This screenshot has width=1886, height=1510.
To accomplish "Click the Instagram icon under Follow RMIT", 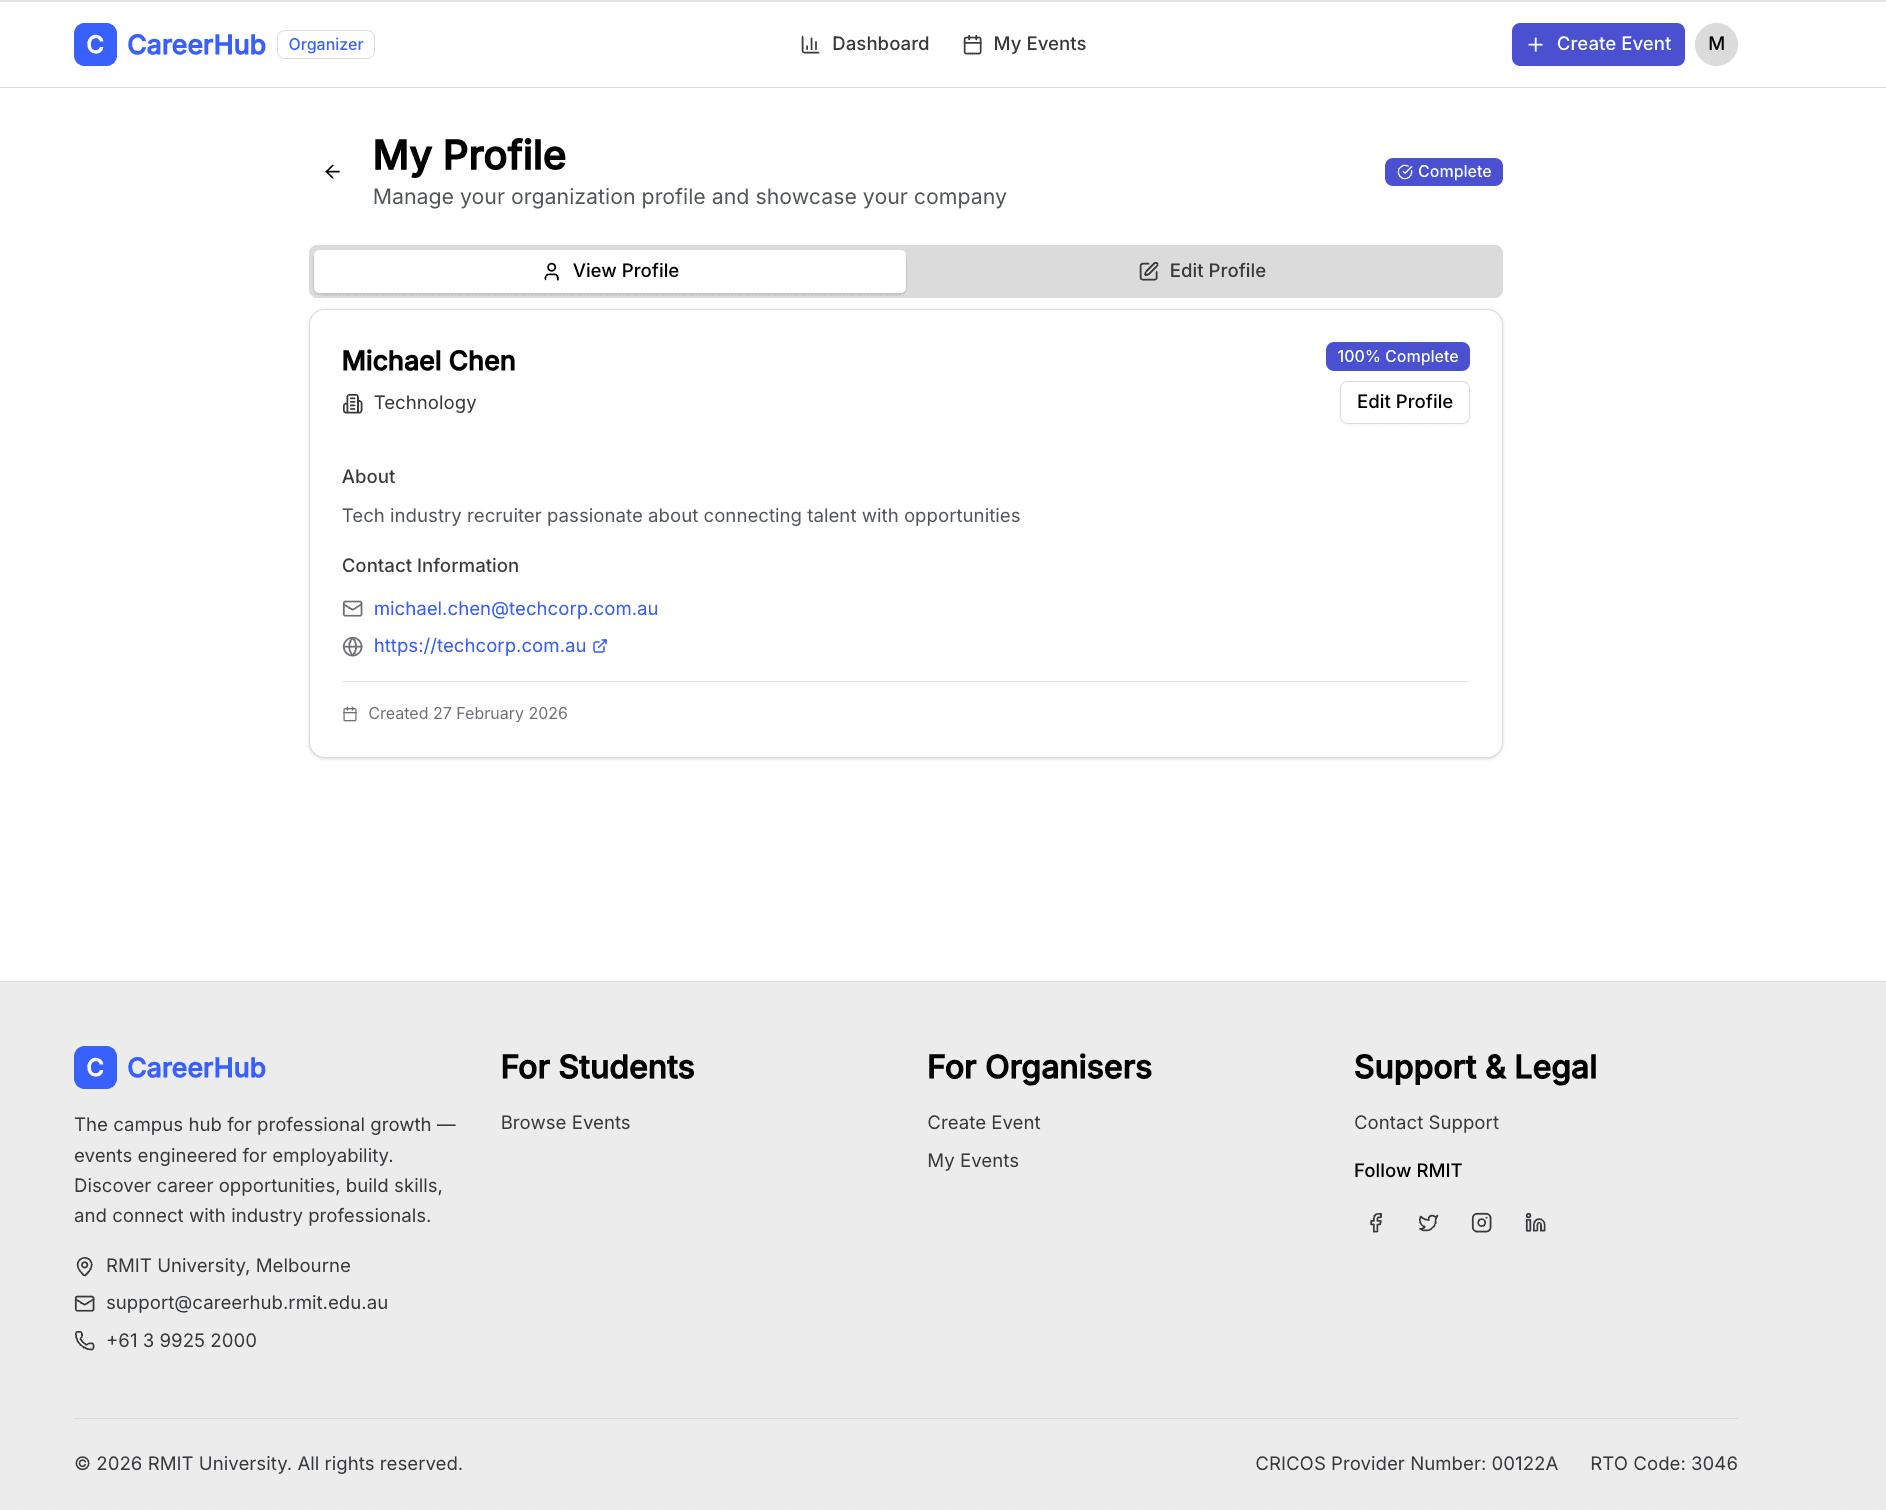I will pyautogui.click(x=1481, y=1222).
